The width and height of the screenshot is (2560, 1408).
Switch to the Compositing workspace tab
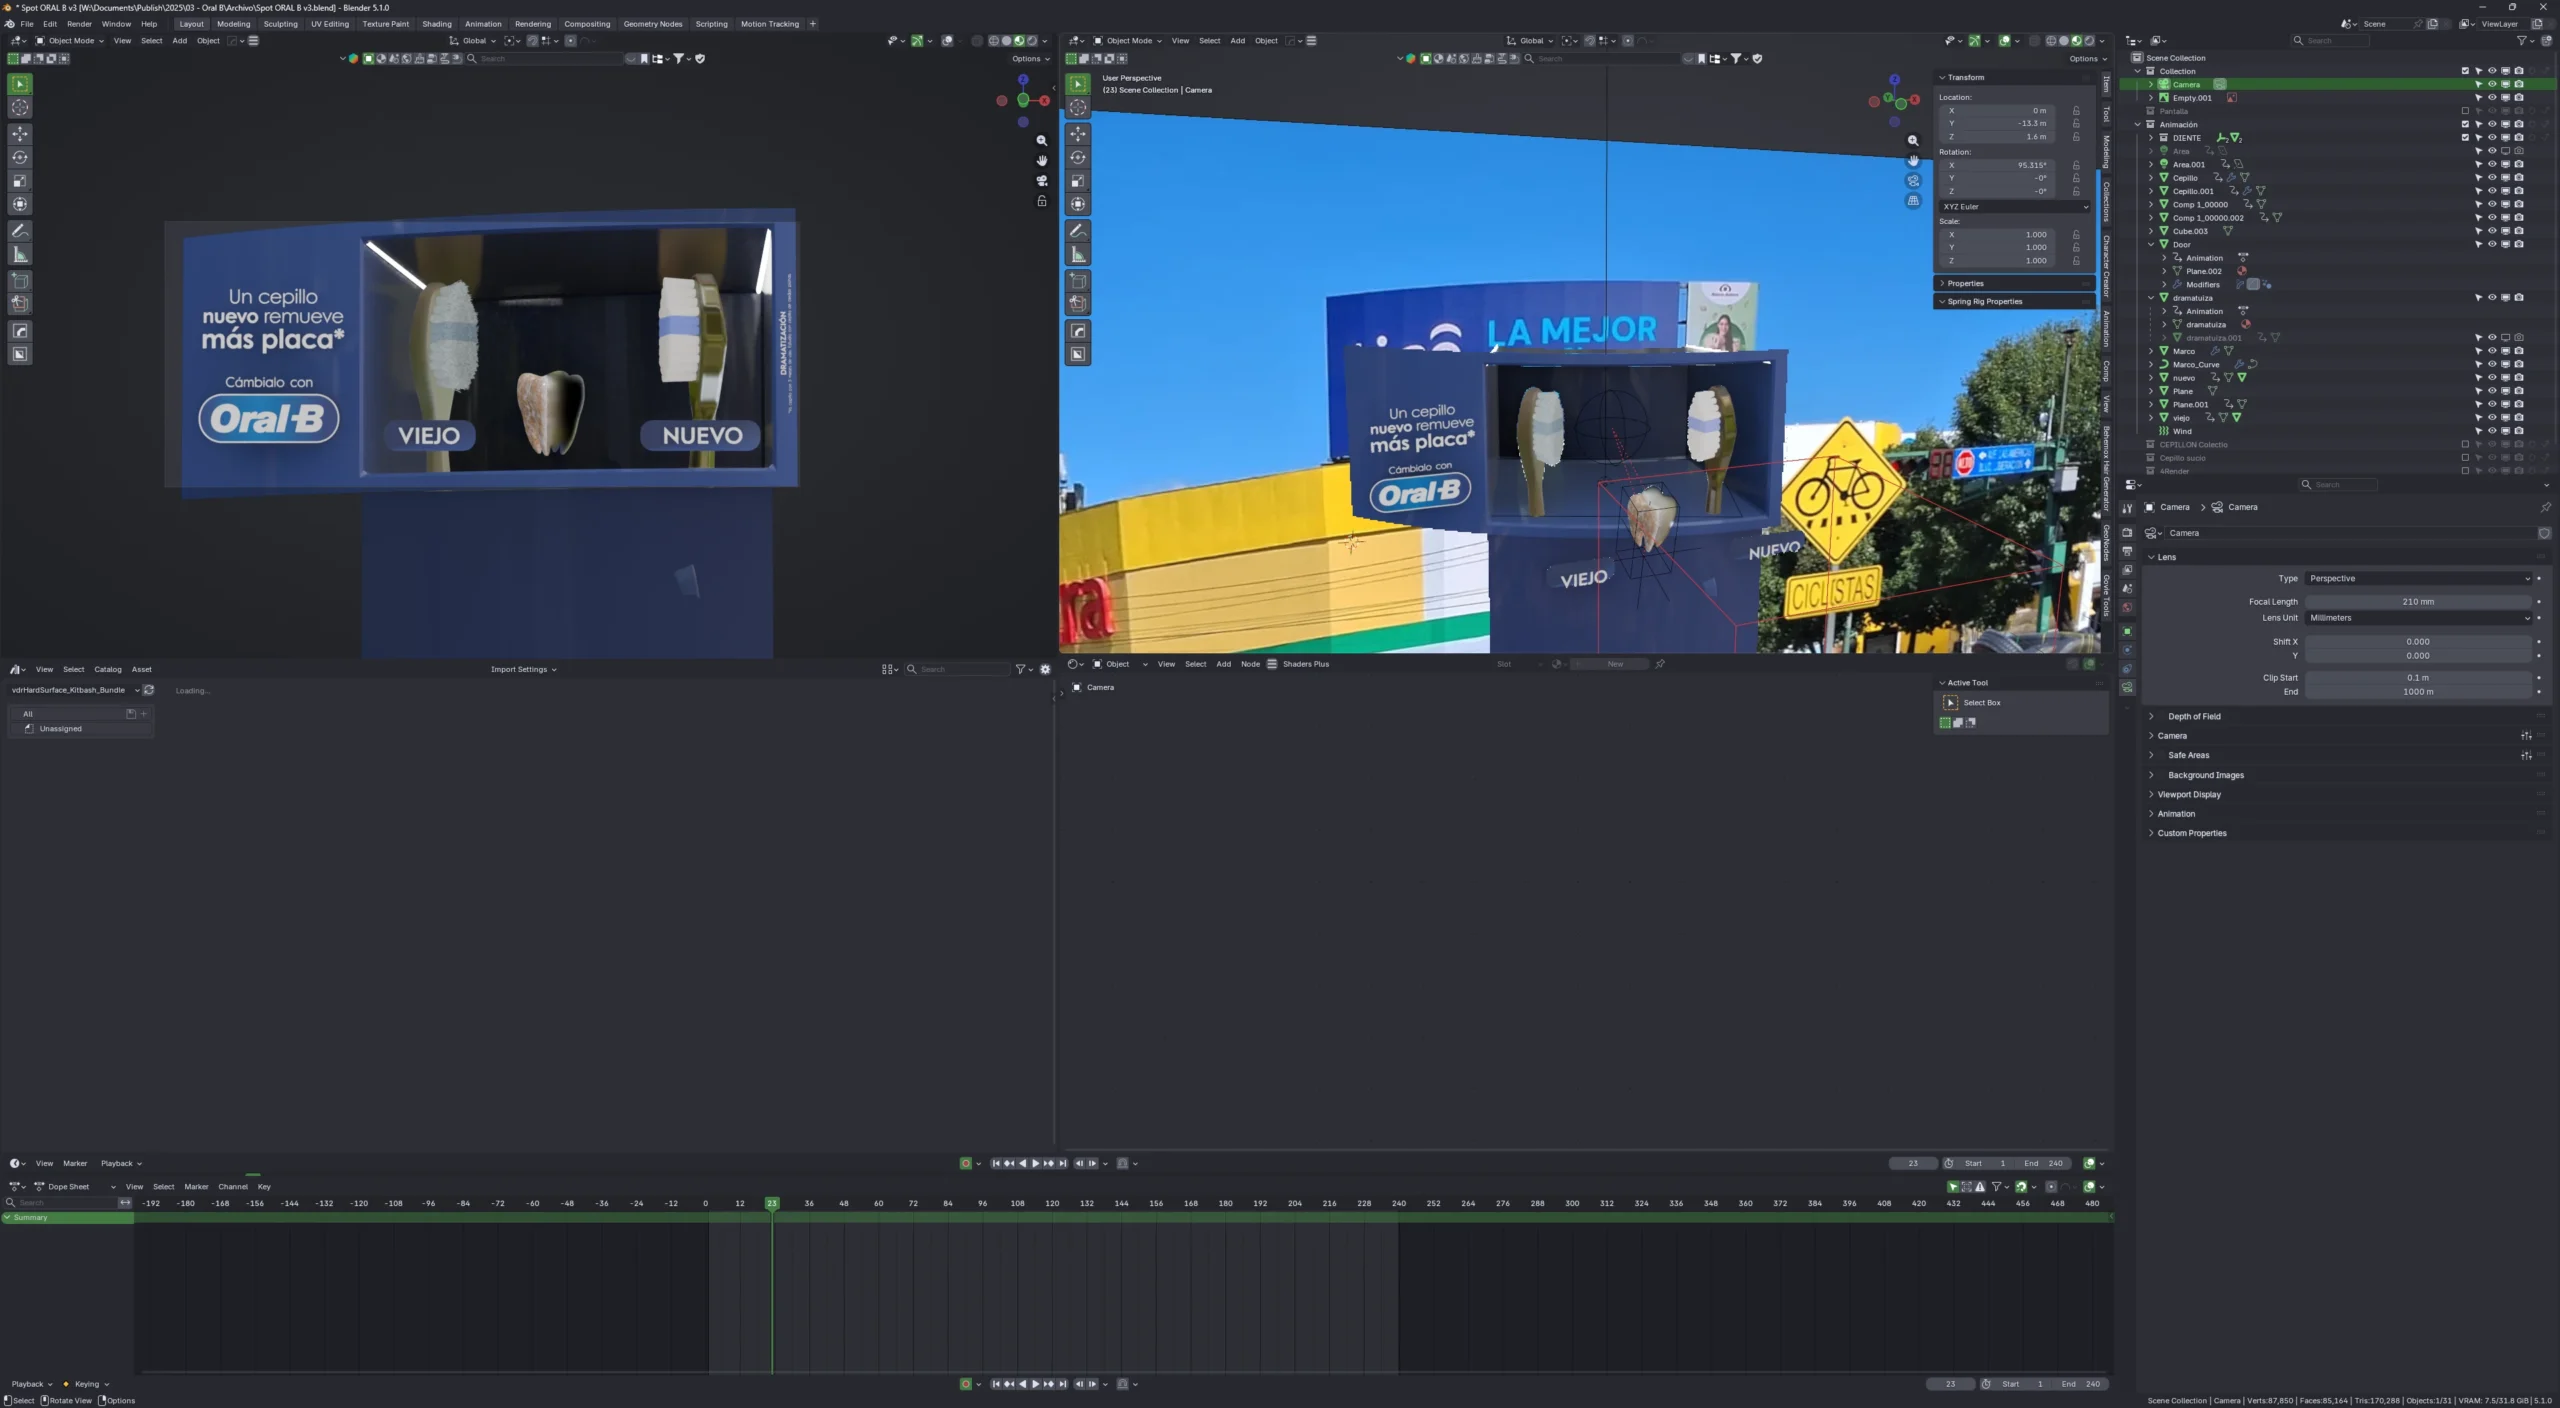587,24
